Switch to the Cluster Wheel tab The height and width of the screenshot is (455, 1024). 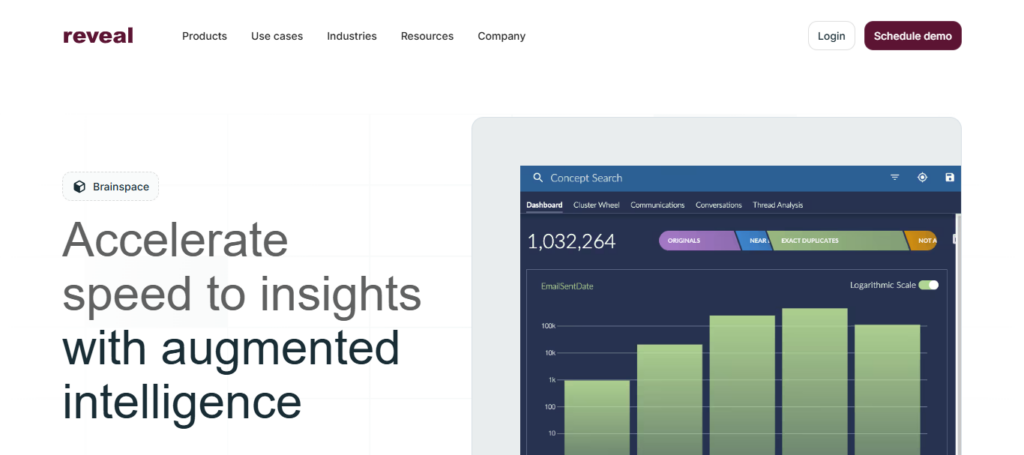click(x=596, y=205)
